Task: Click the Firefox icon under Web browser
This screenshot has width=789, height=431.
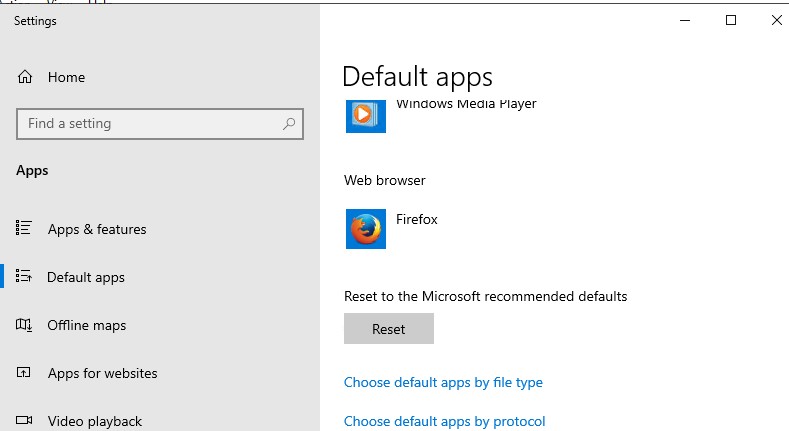Action: pyautogui.click(x=365, y=229)
